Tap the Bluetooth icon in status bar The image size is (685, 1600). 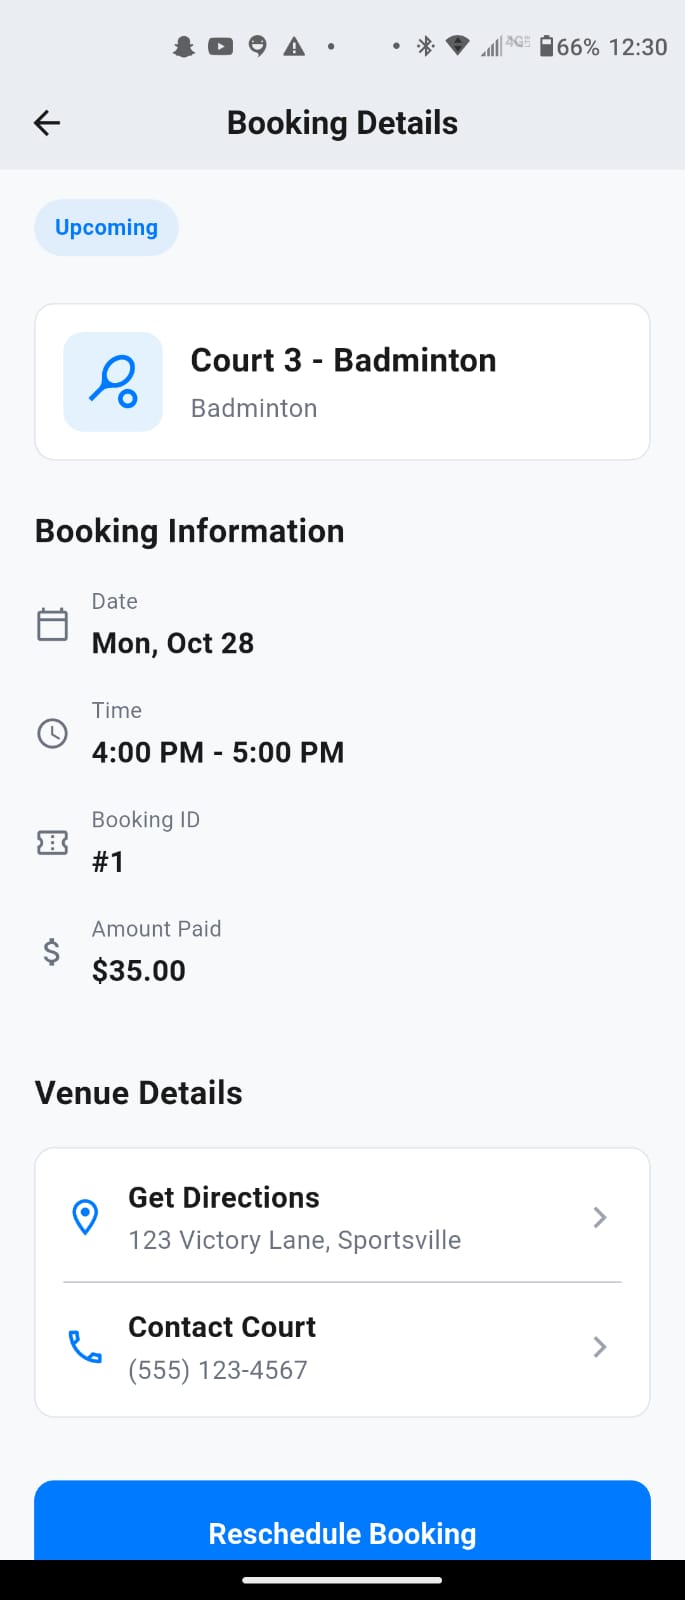pyautogui.click(x=424, y=46)
